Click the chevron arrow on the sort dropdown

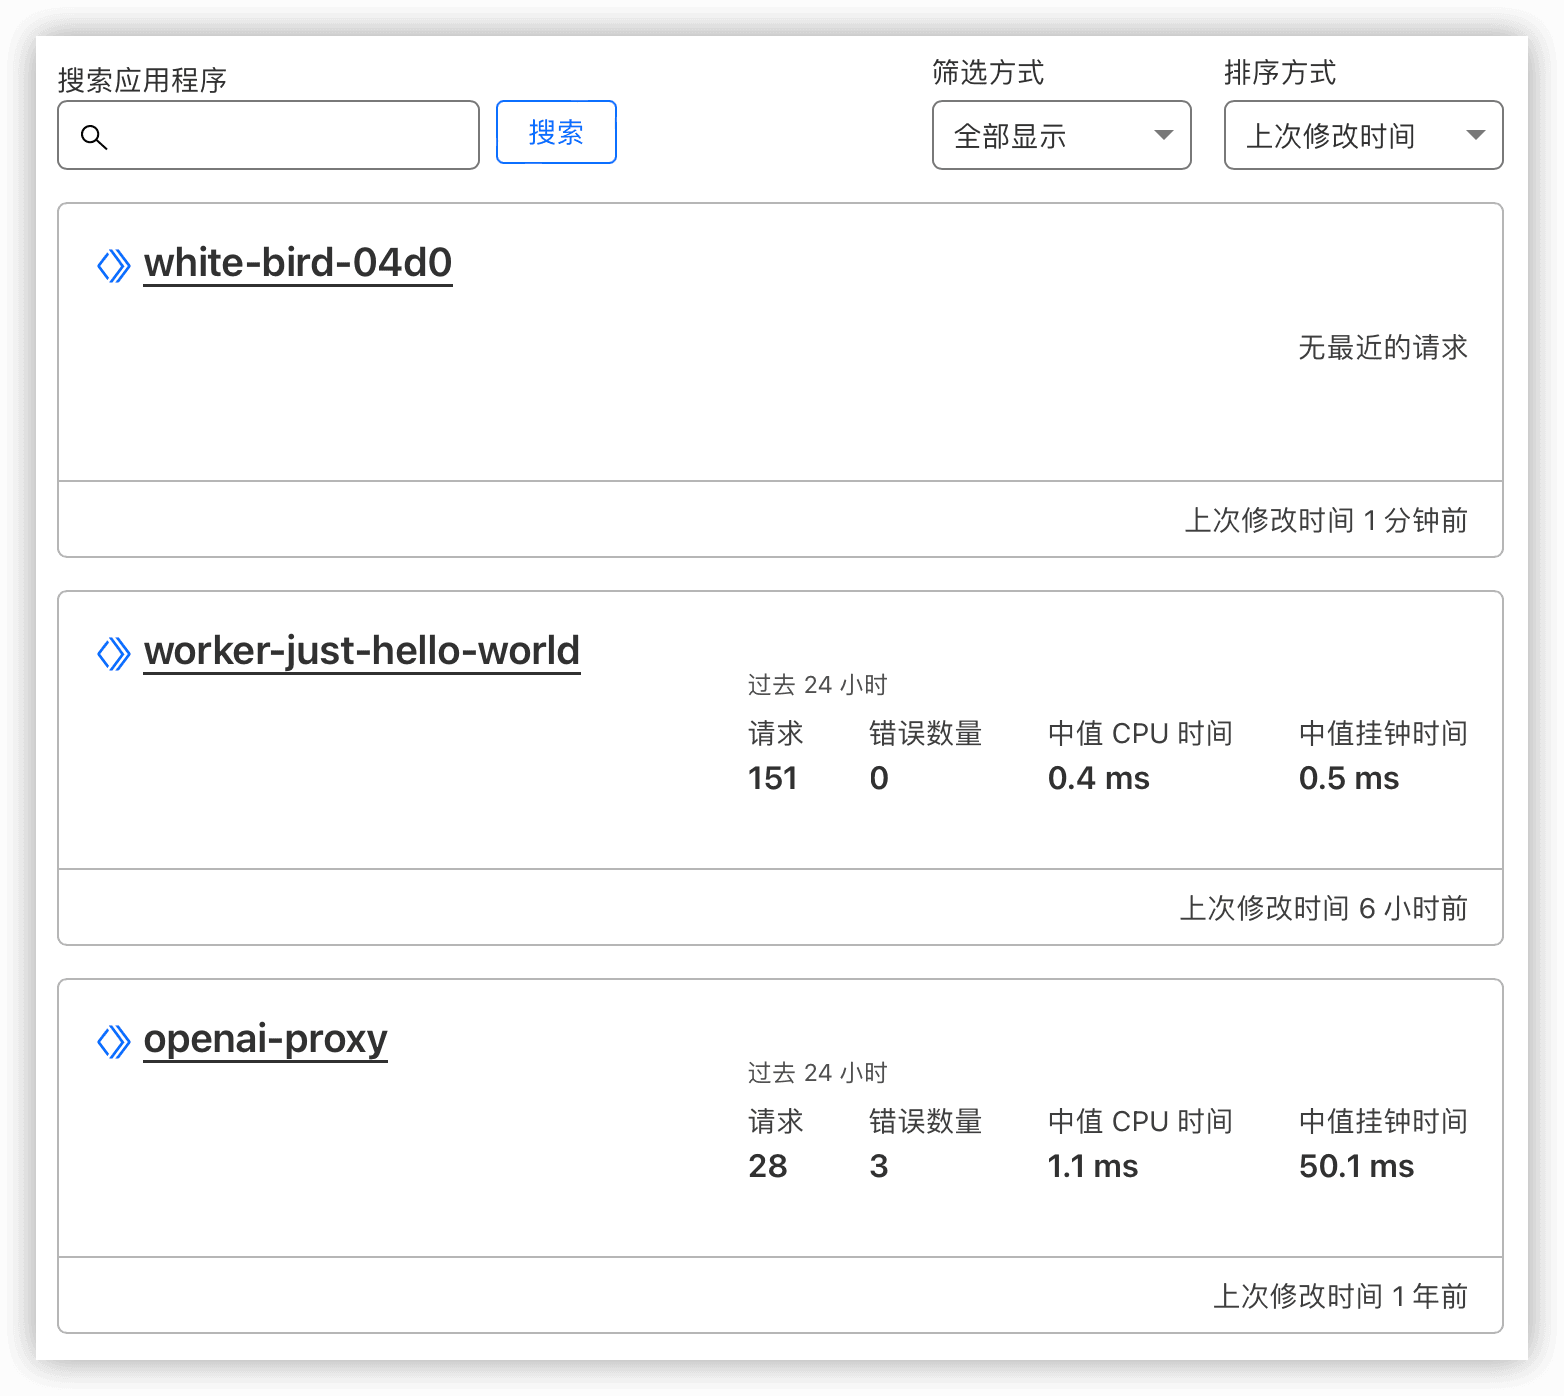click(x=1477, y=135)
